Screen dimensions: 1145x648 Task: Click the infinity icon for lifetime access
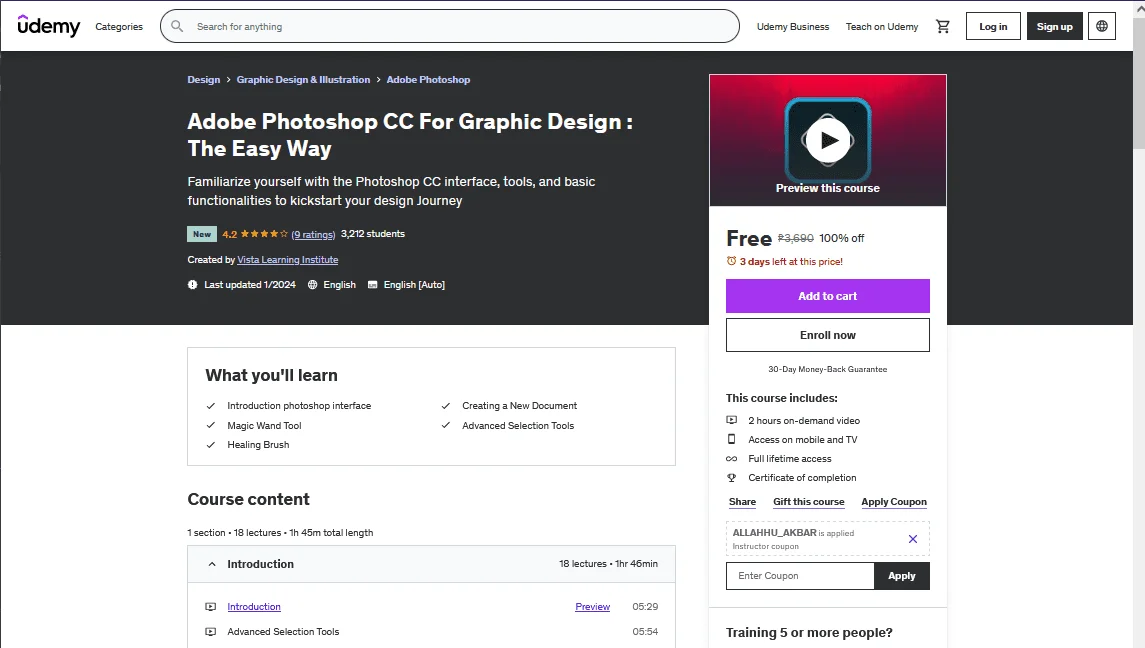point(731,459)
